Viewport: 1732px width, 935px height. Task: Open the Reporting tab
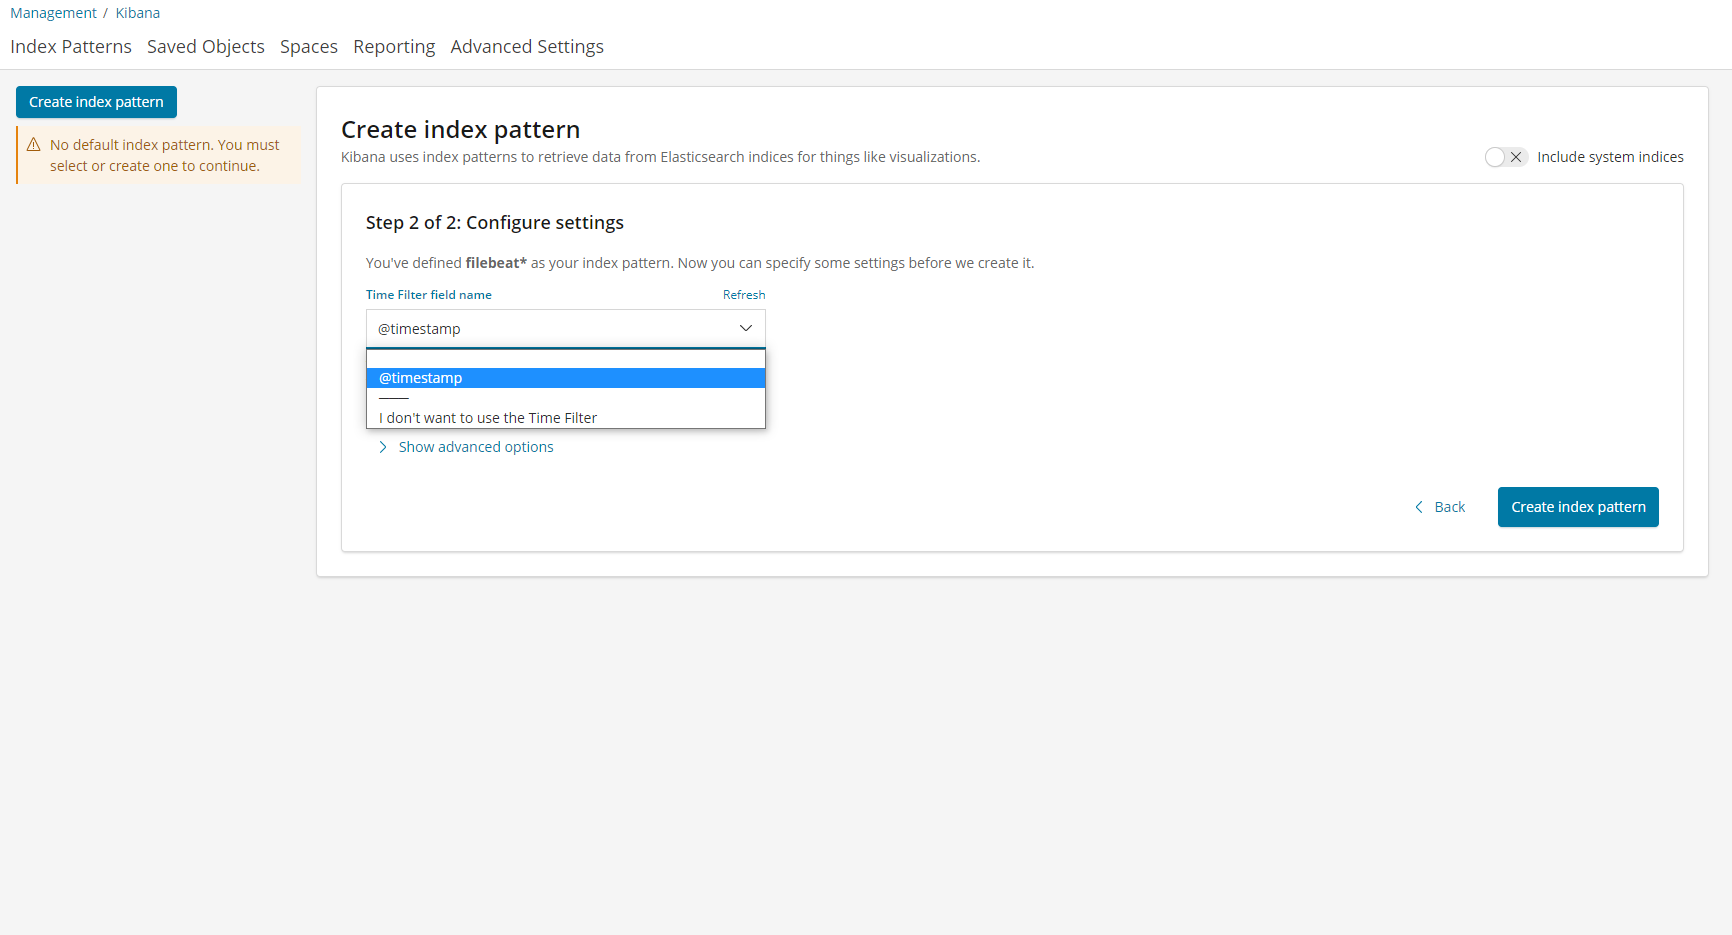click(394, 47)
